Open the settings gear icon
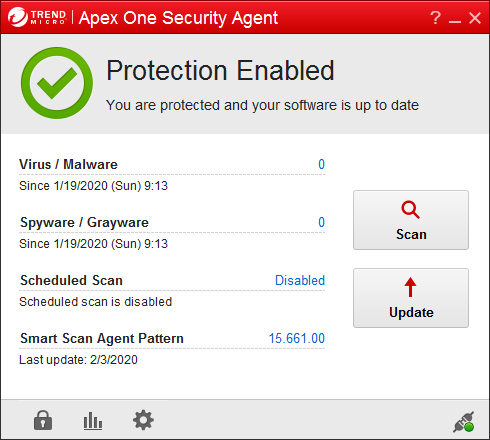The height and width of the screenshot is (440, 490). (143, 420)
